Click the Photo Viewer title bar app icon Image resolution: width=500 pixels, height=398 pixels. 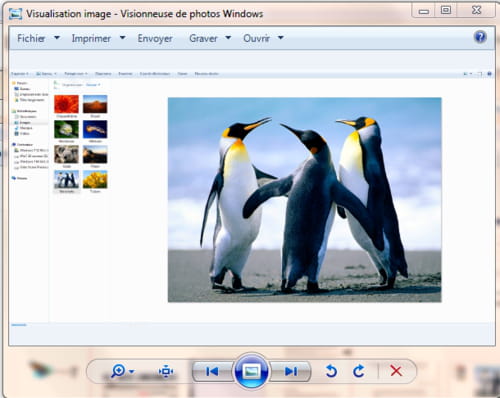click(15, 14)
